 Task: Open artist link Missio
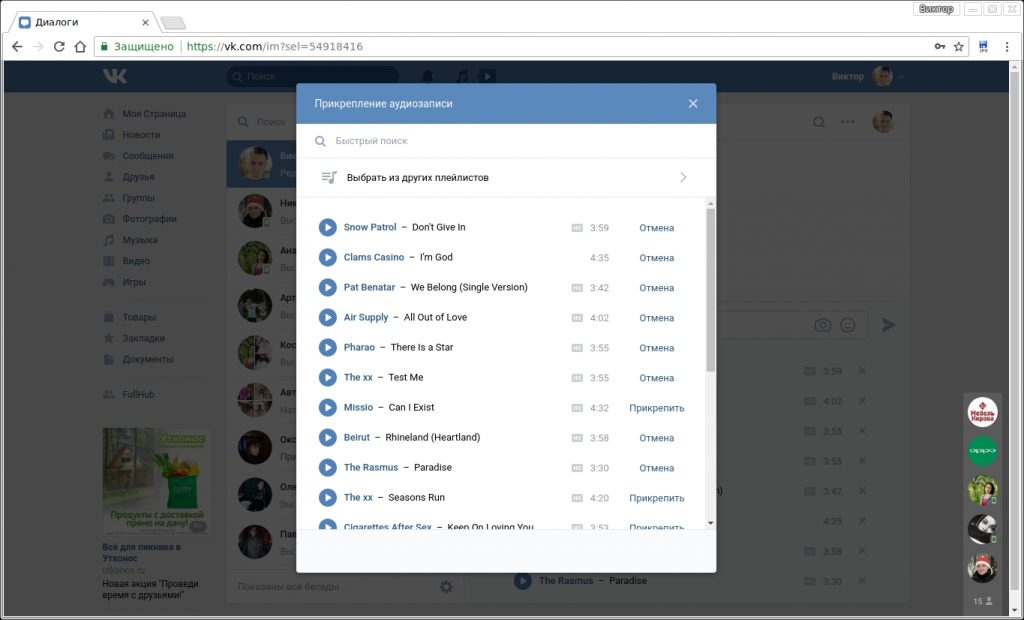coord(358,408)
